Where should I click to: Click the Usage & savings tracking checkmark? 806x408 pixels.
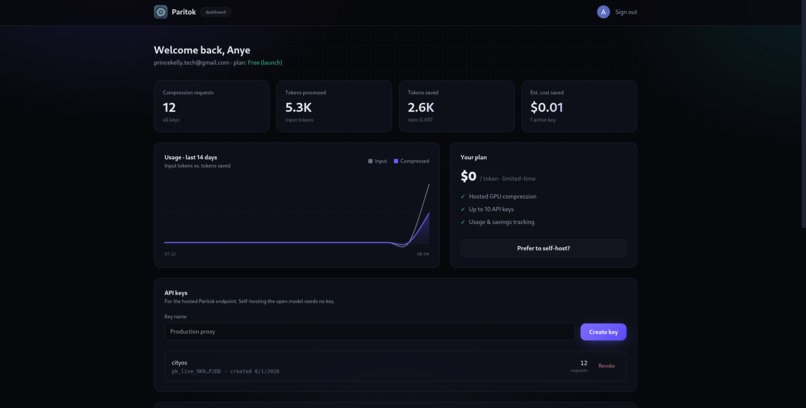[463, 222]
